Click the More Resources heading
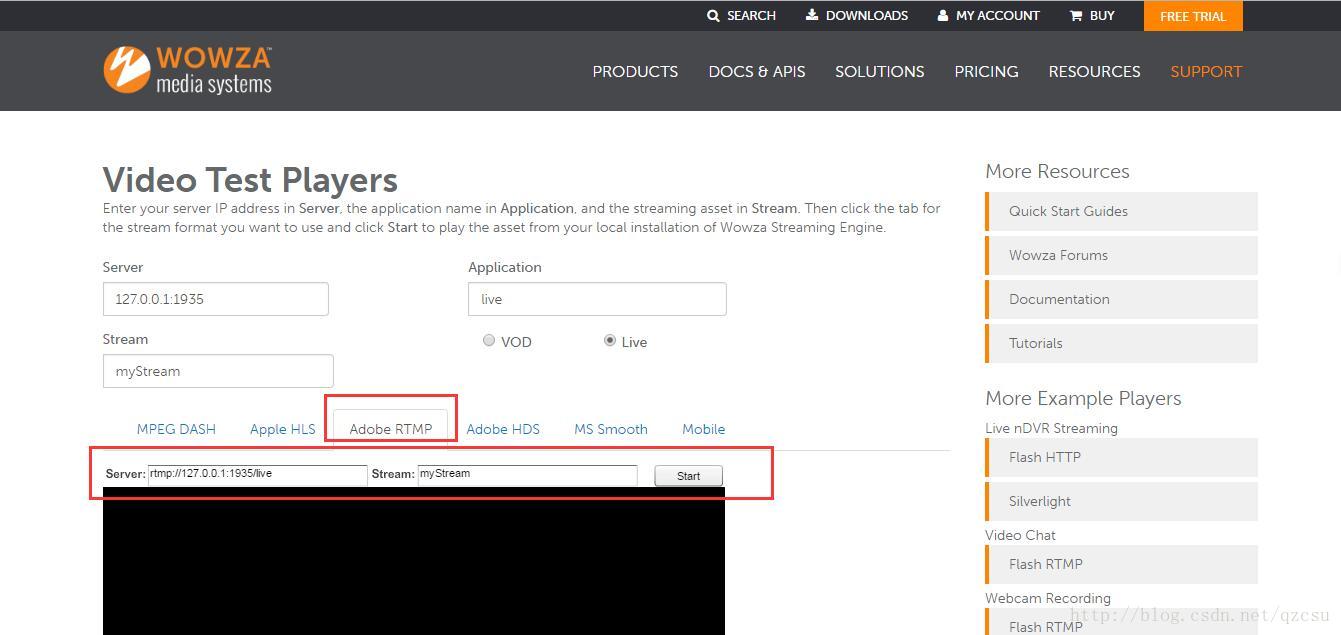The width and height of the screenshot is (1341, 635). pos(1057,171)
